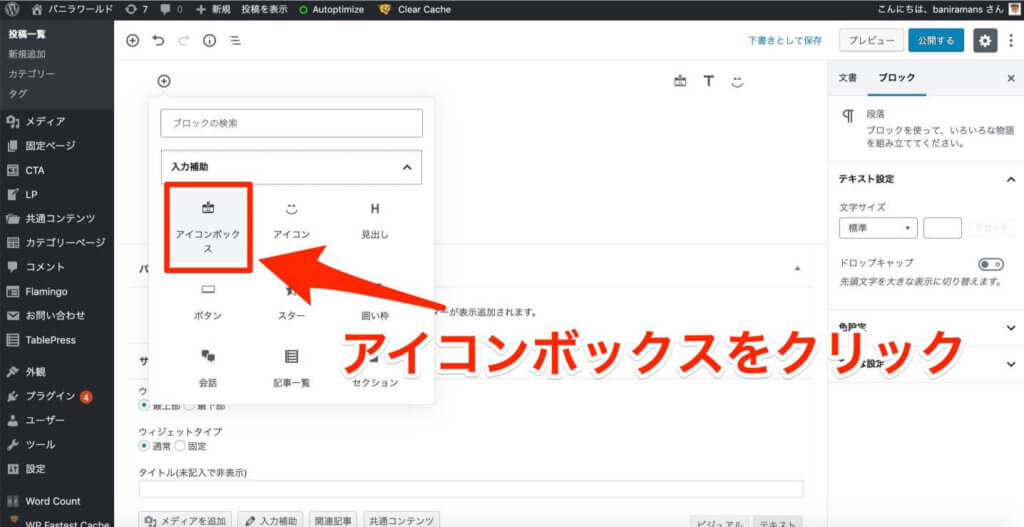Insert the アイコン smiley block
The height and width of the screenshot is (527, 1024).
[291, 221]
